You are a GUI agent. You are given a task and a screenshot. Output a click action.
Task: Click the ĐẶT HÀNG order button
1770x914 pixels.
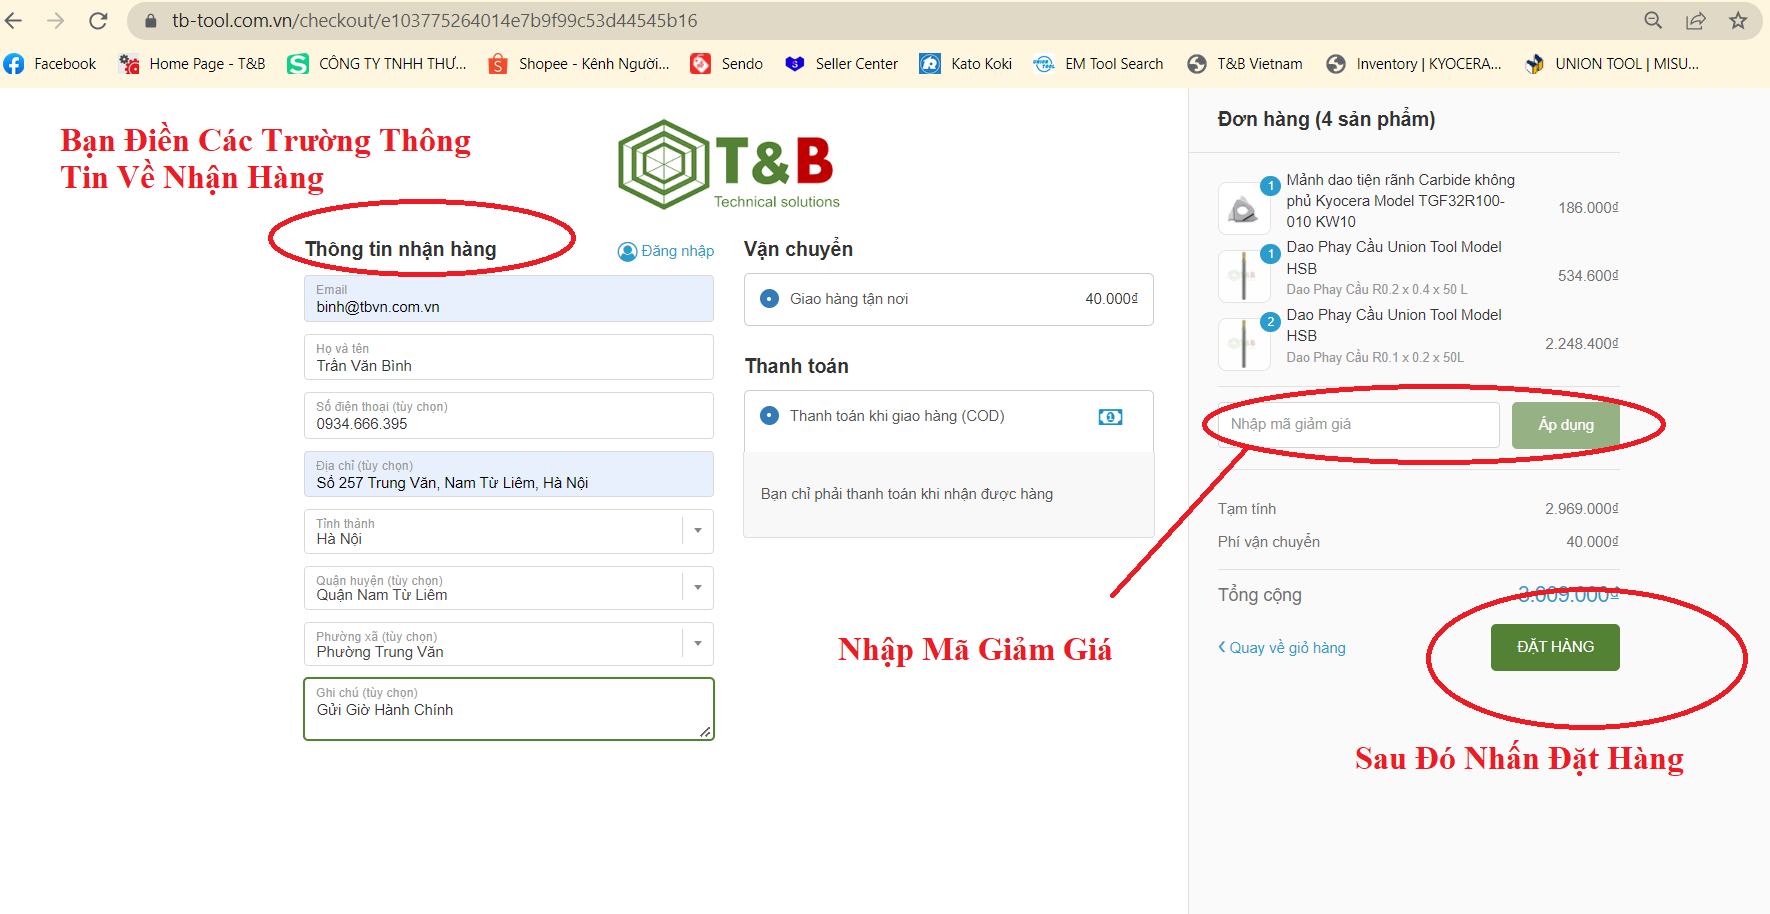pyautogui.click(x=1555, y=647)
